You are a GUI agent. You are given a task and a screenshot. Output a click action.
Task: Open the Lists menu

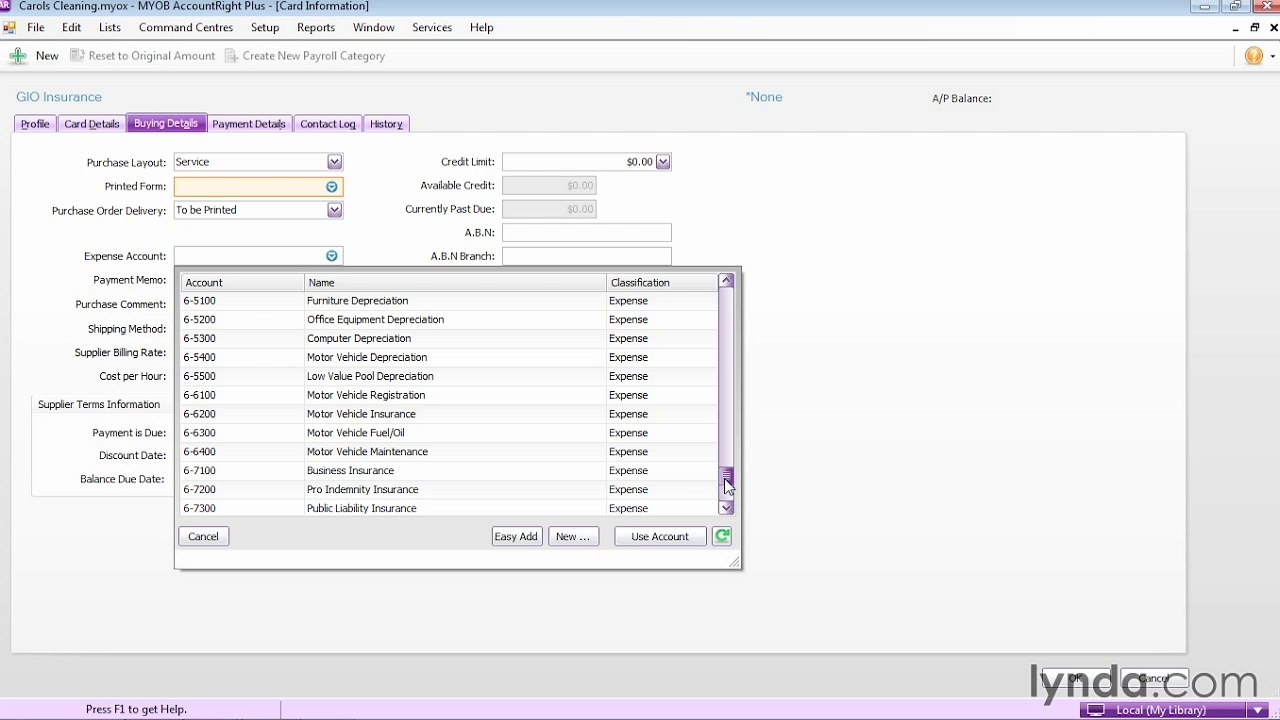pyautogui.click(x=110, y=28)
